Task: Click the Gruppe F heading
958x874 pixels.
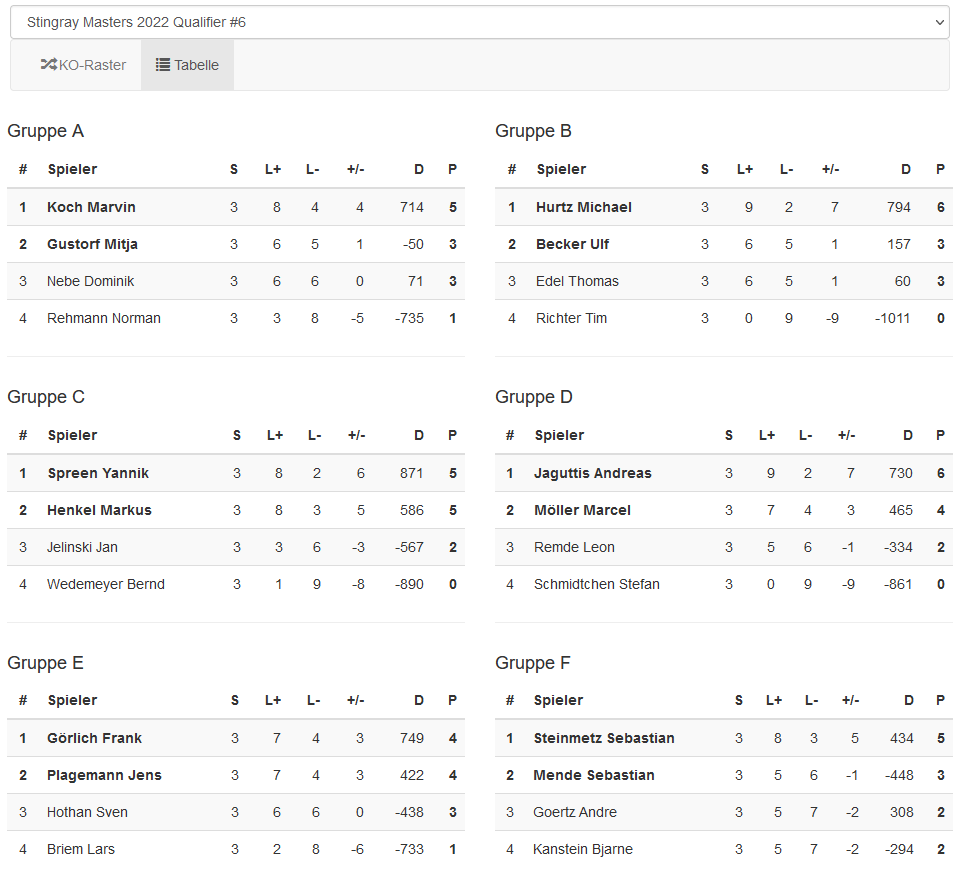Action: point(533,663)
